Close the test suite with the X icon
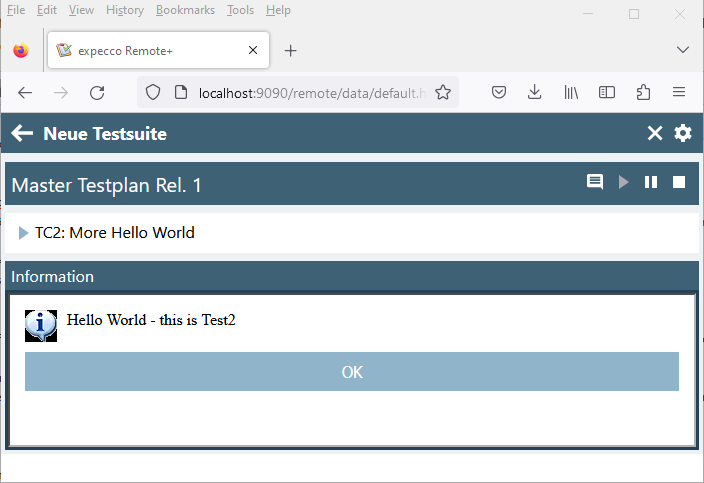 [655, 133]
